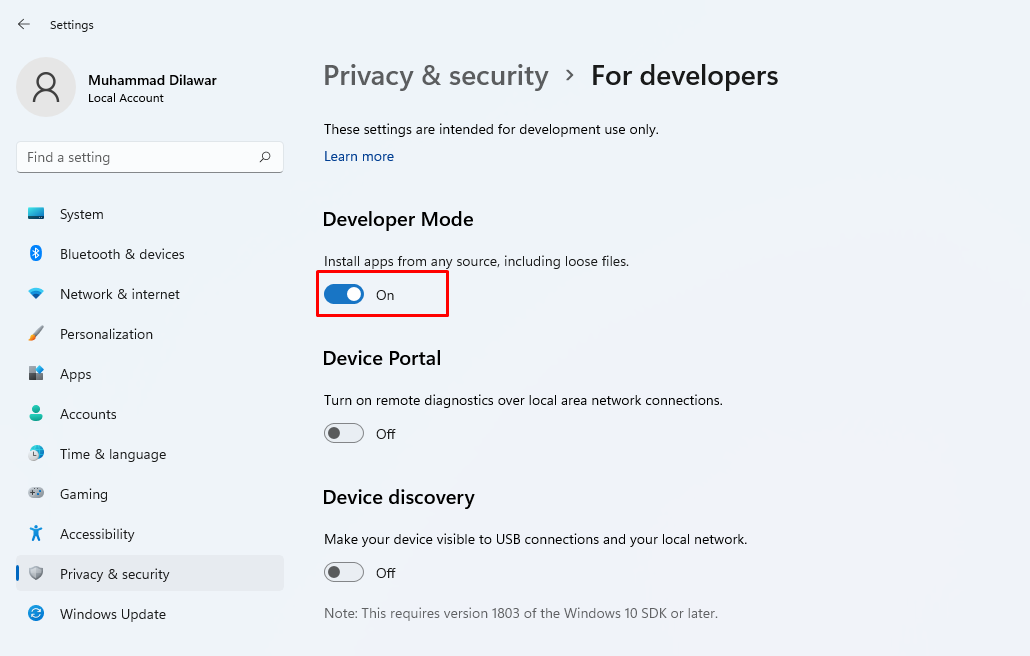Viewport: 1030px width, 656px height.
Task: Open Accounts settings page
Action: (150, 414)
